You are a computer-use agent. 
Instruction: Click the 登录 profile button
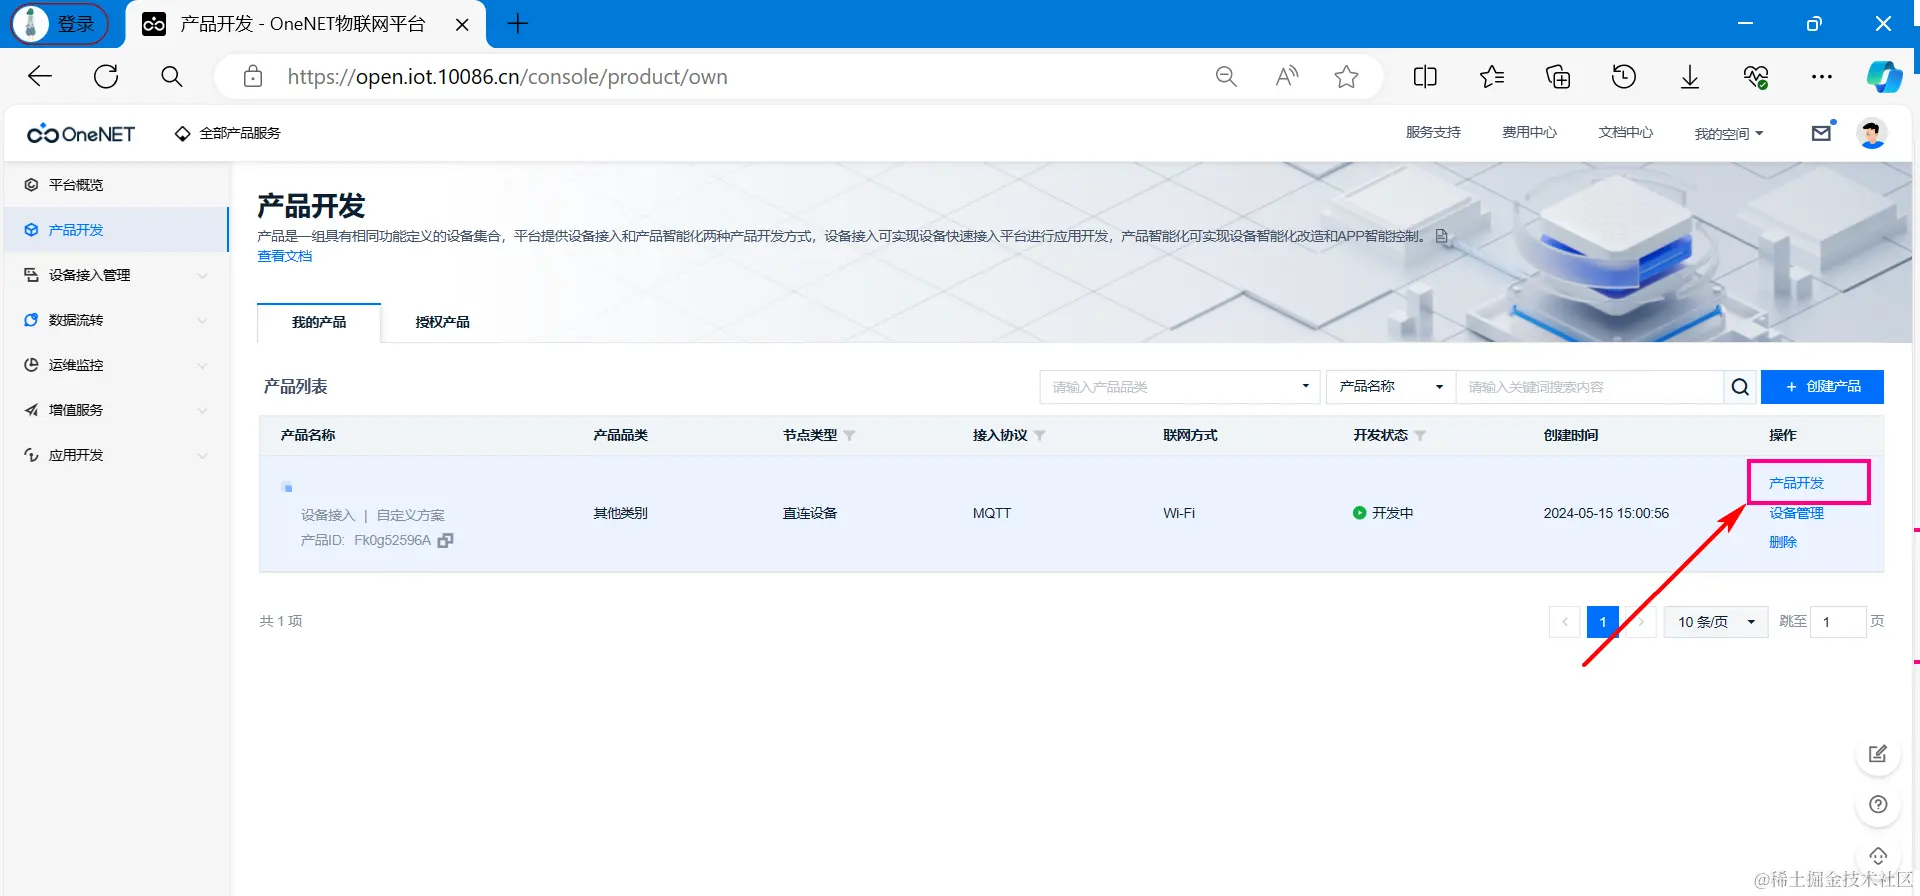pos(60,24)
